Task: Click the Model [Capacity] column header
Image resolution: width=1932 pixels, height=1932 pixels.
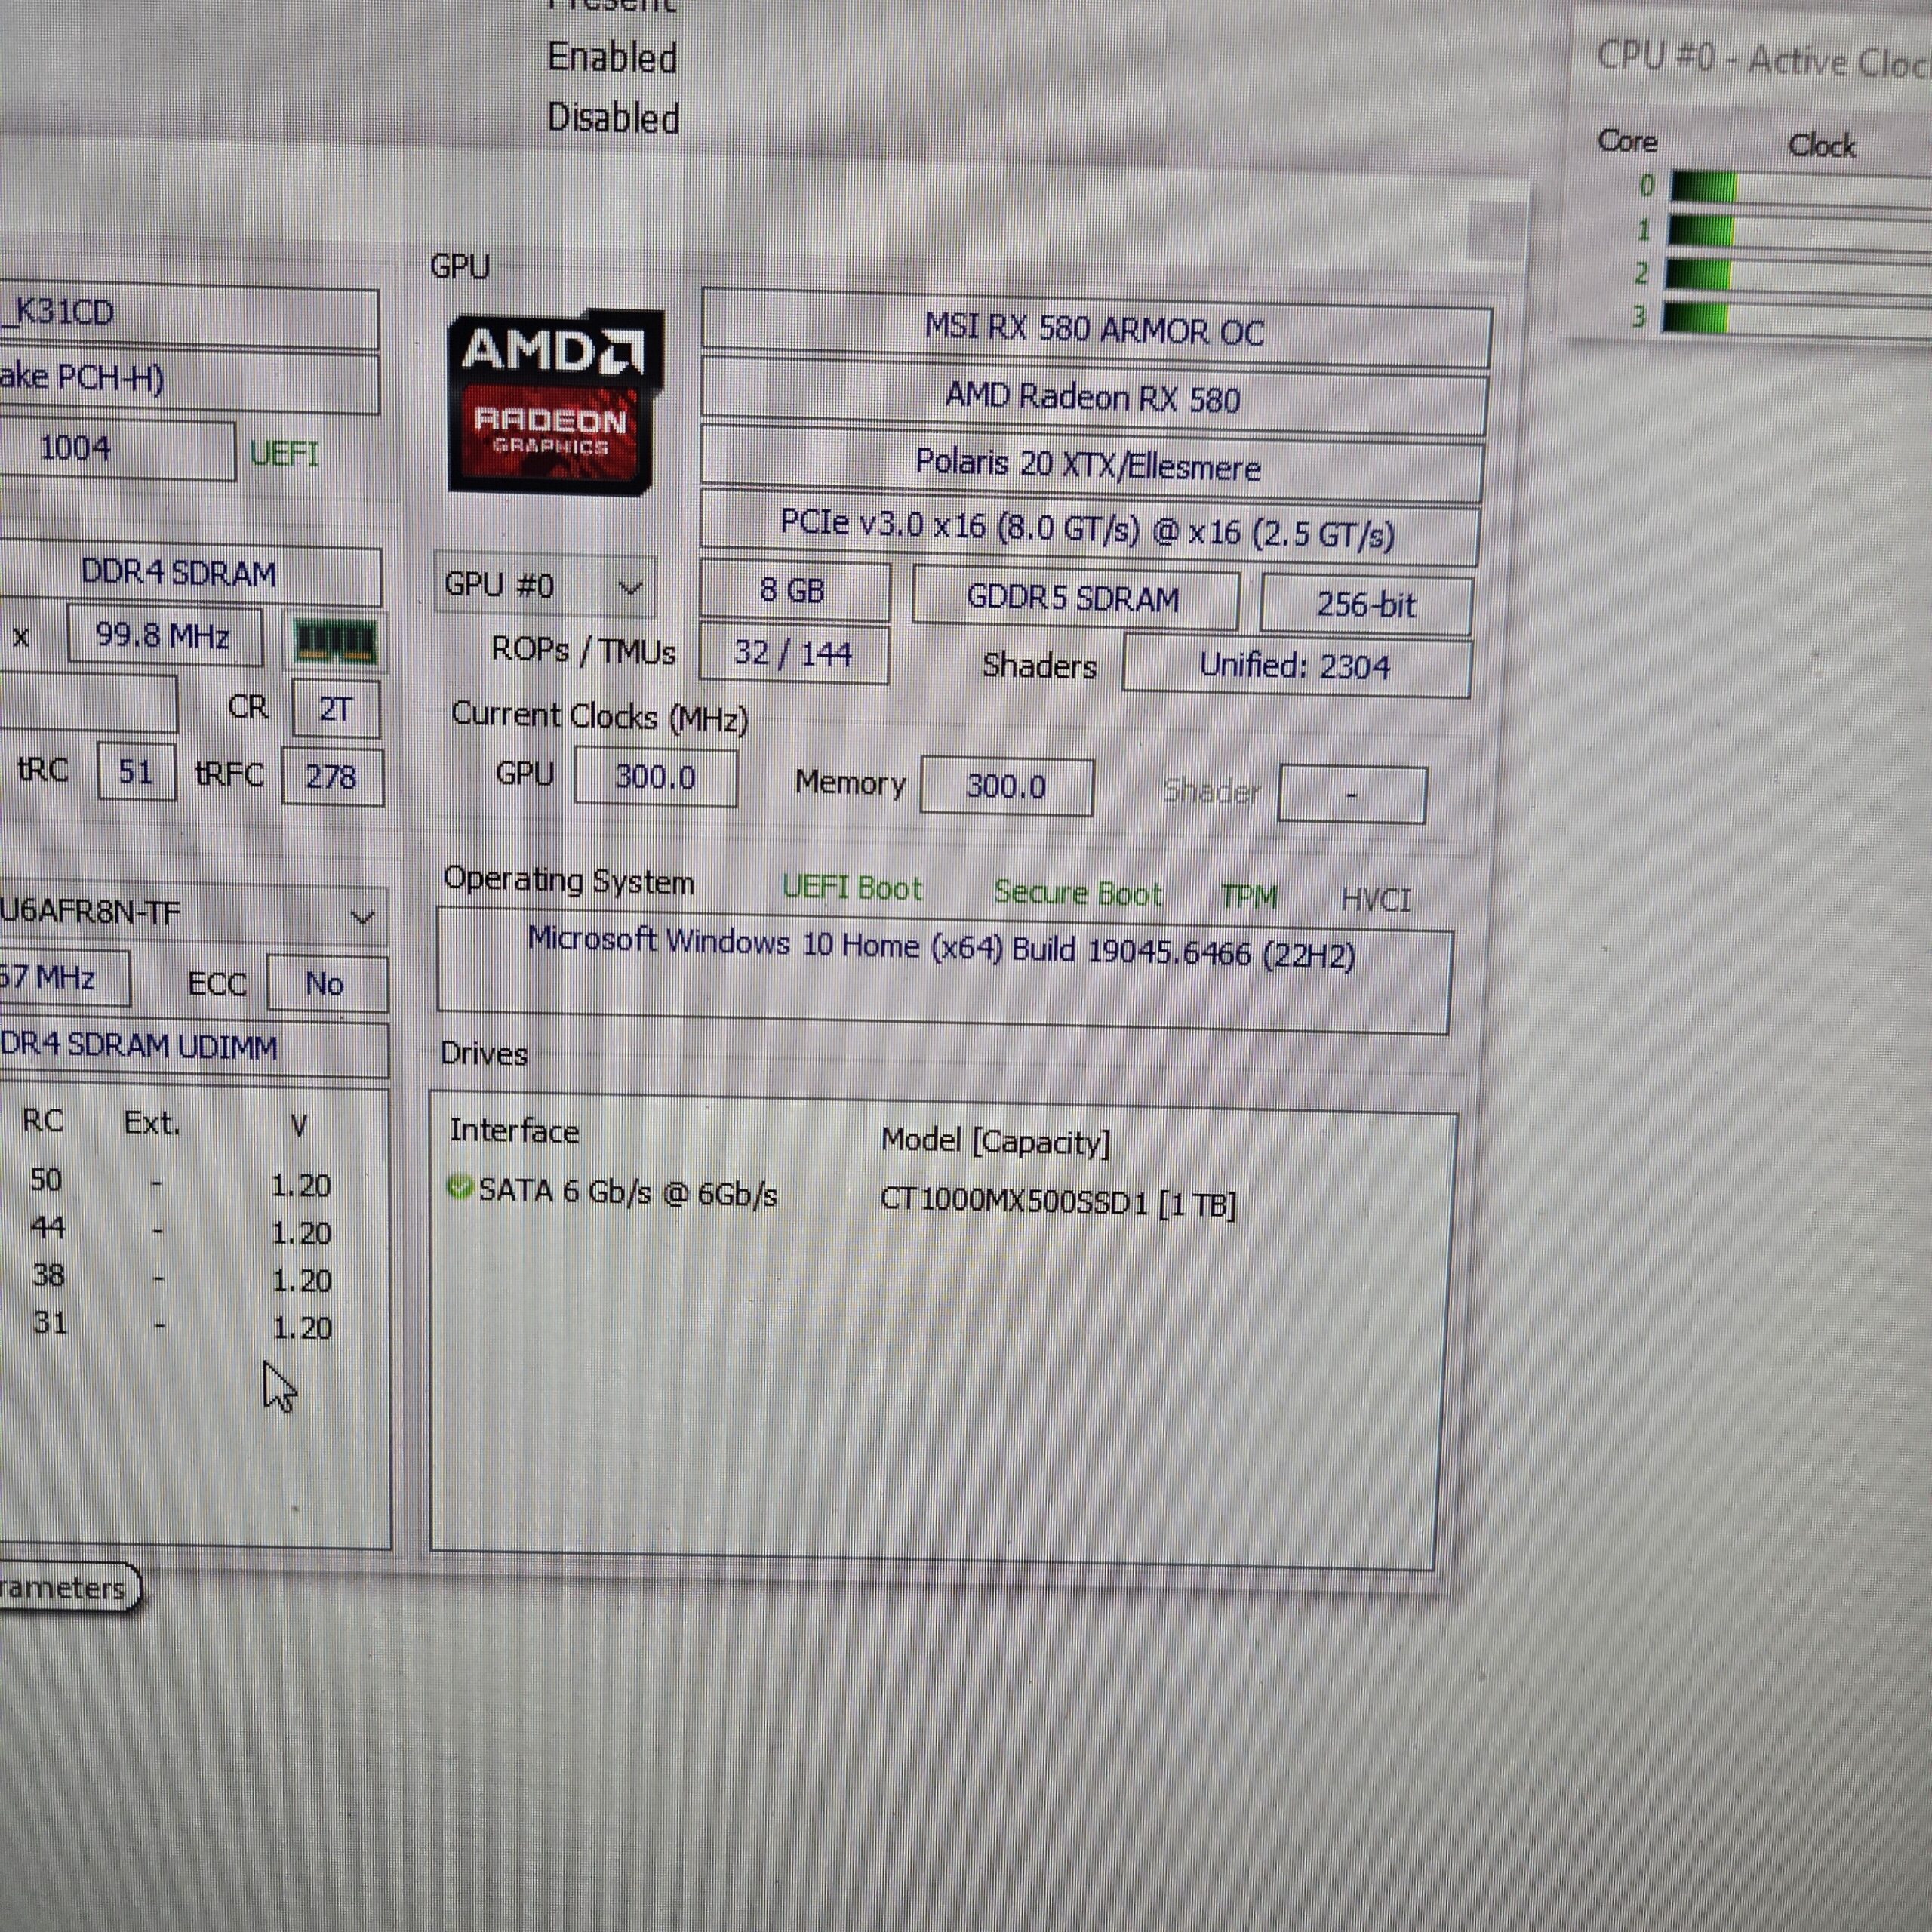Action: tap(996, 1141)
